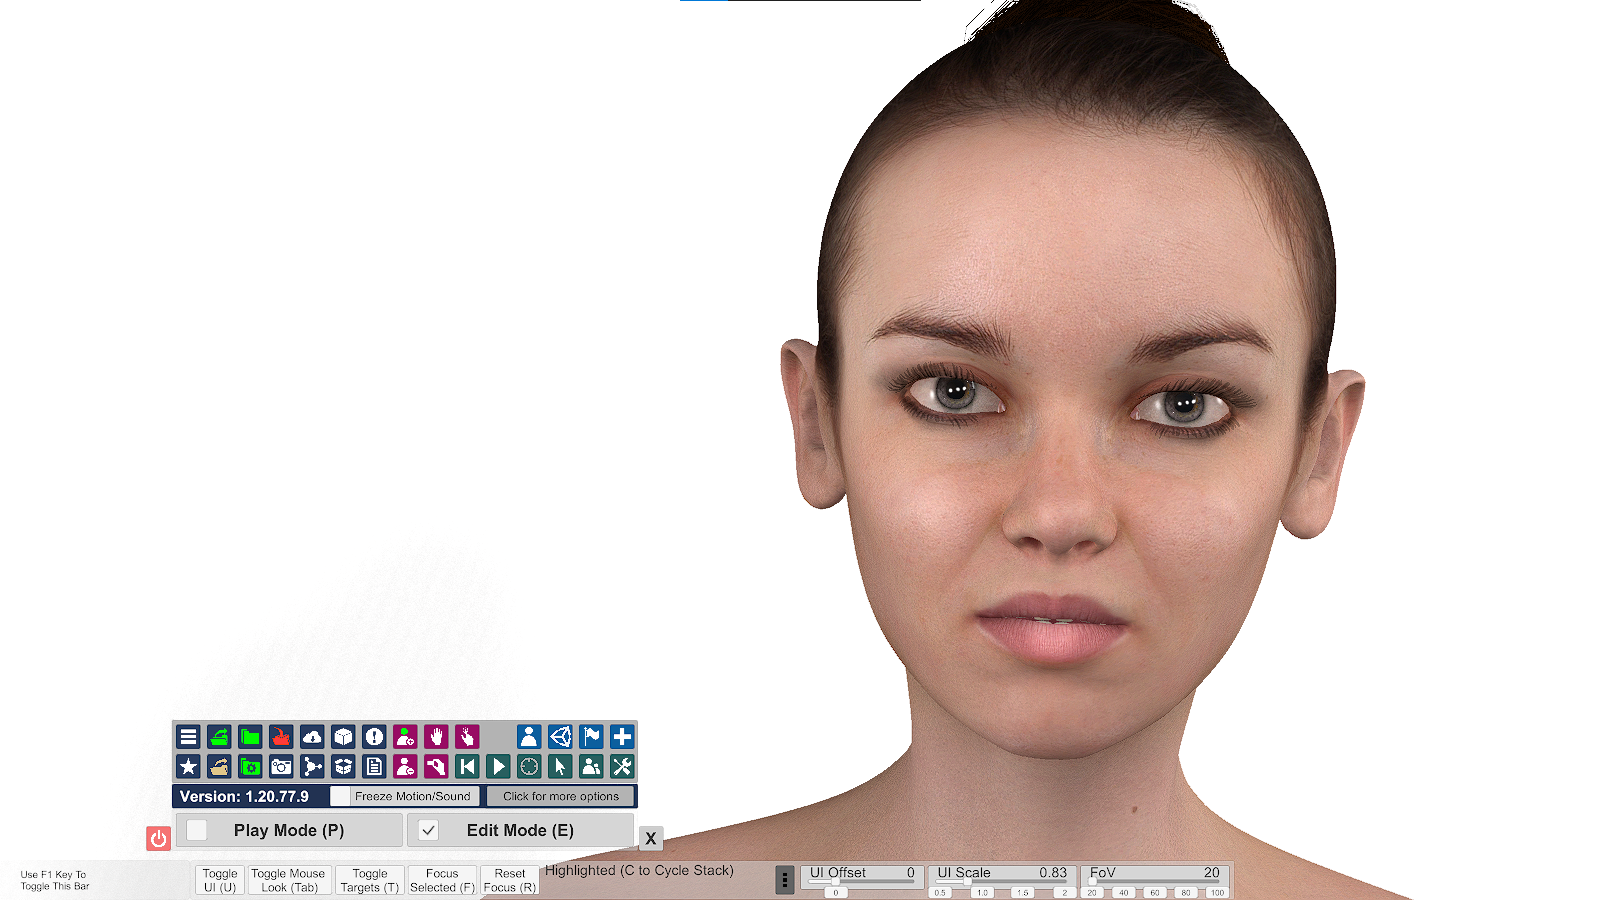Viewport: 1600px width, 900px height.
Task: Open the exclamation mark messages icon
Action: (374, 737)
